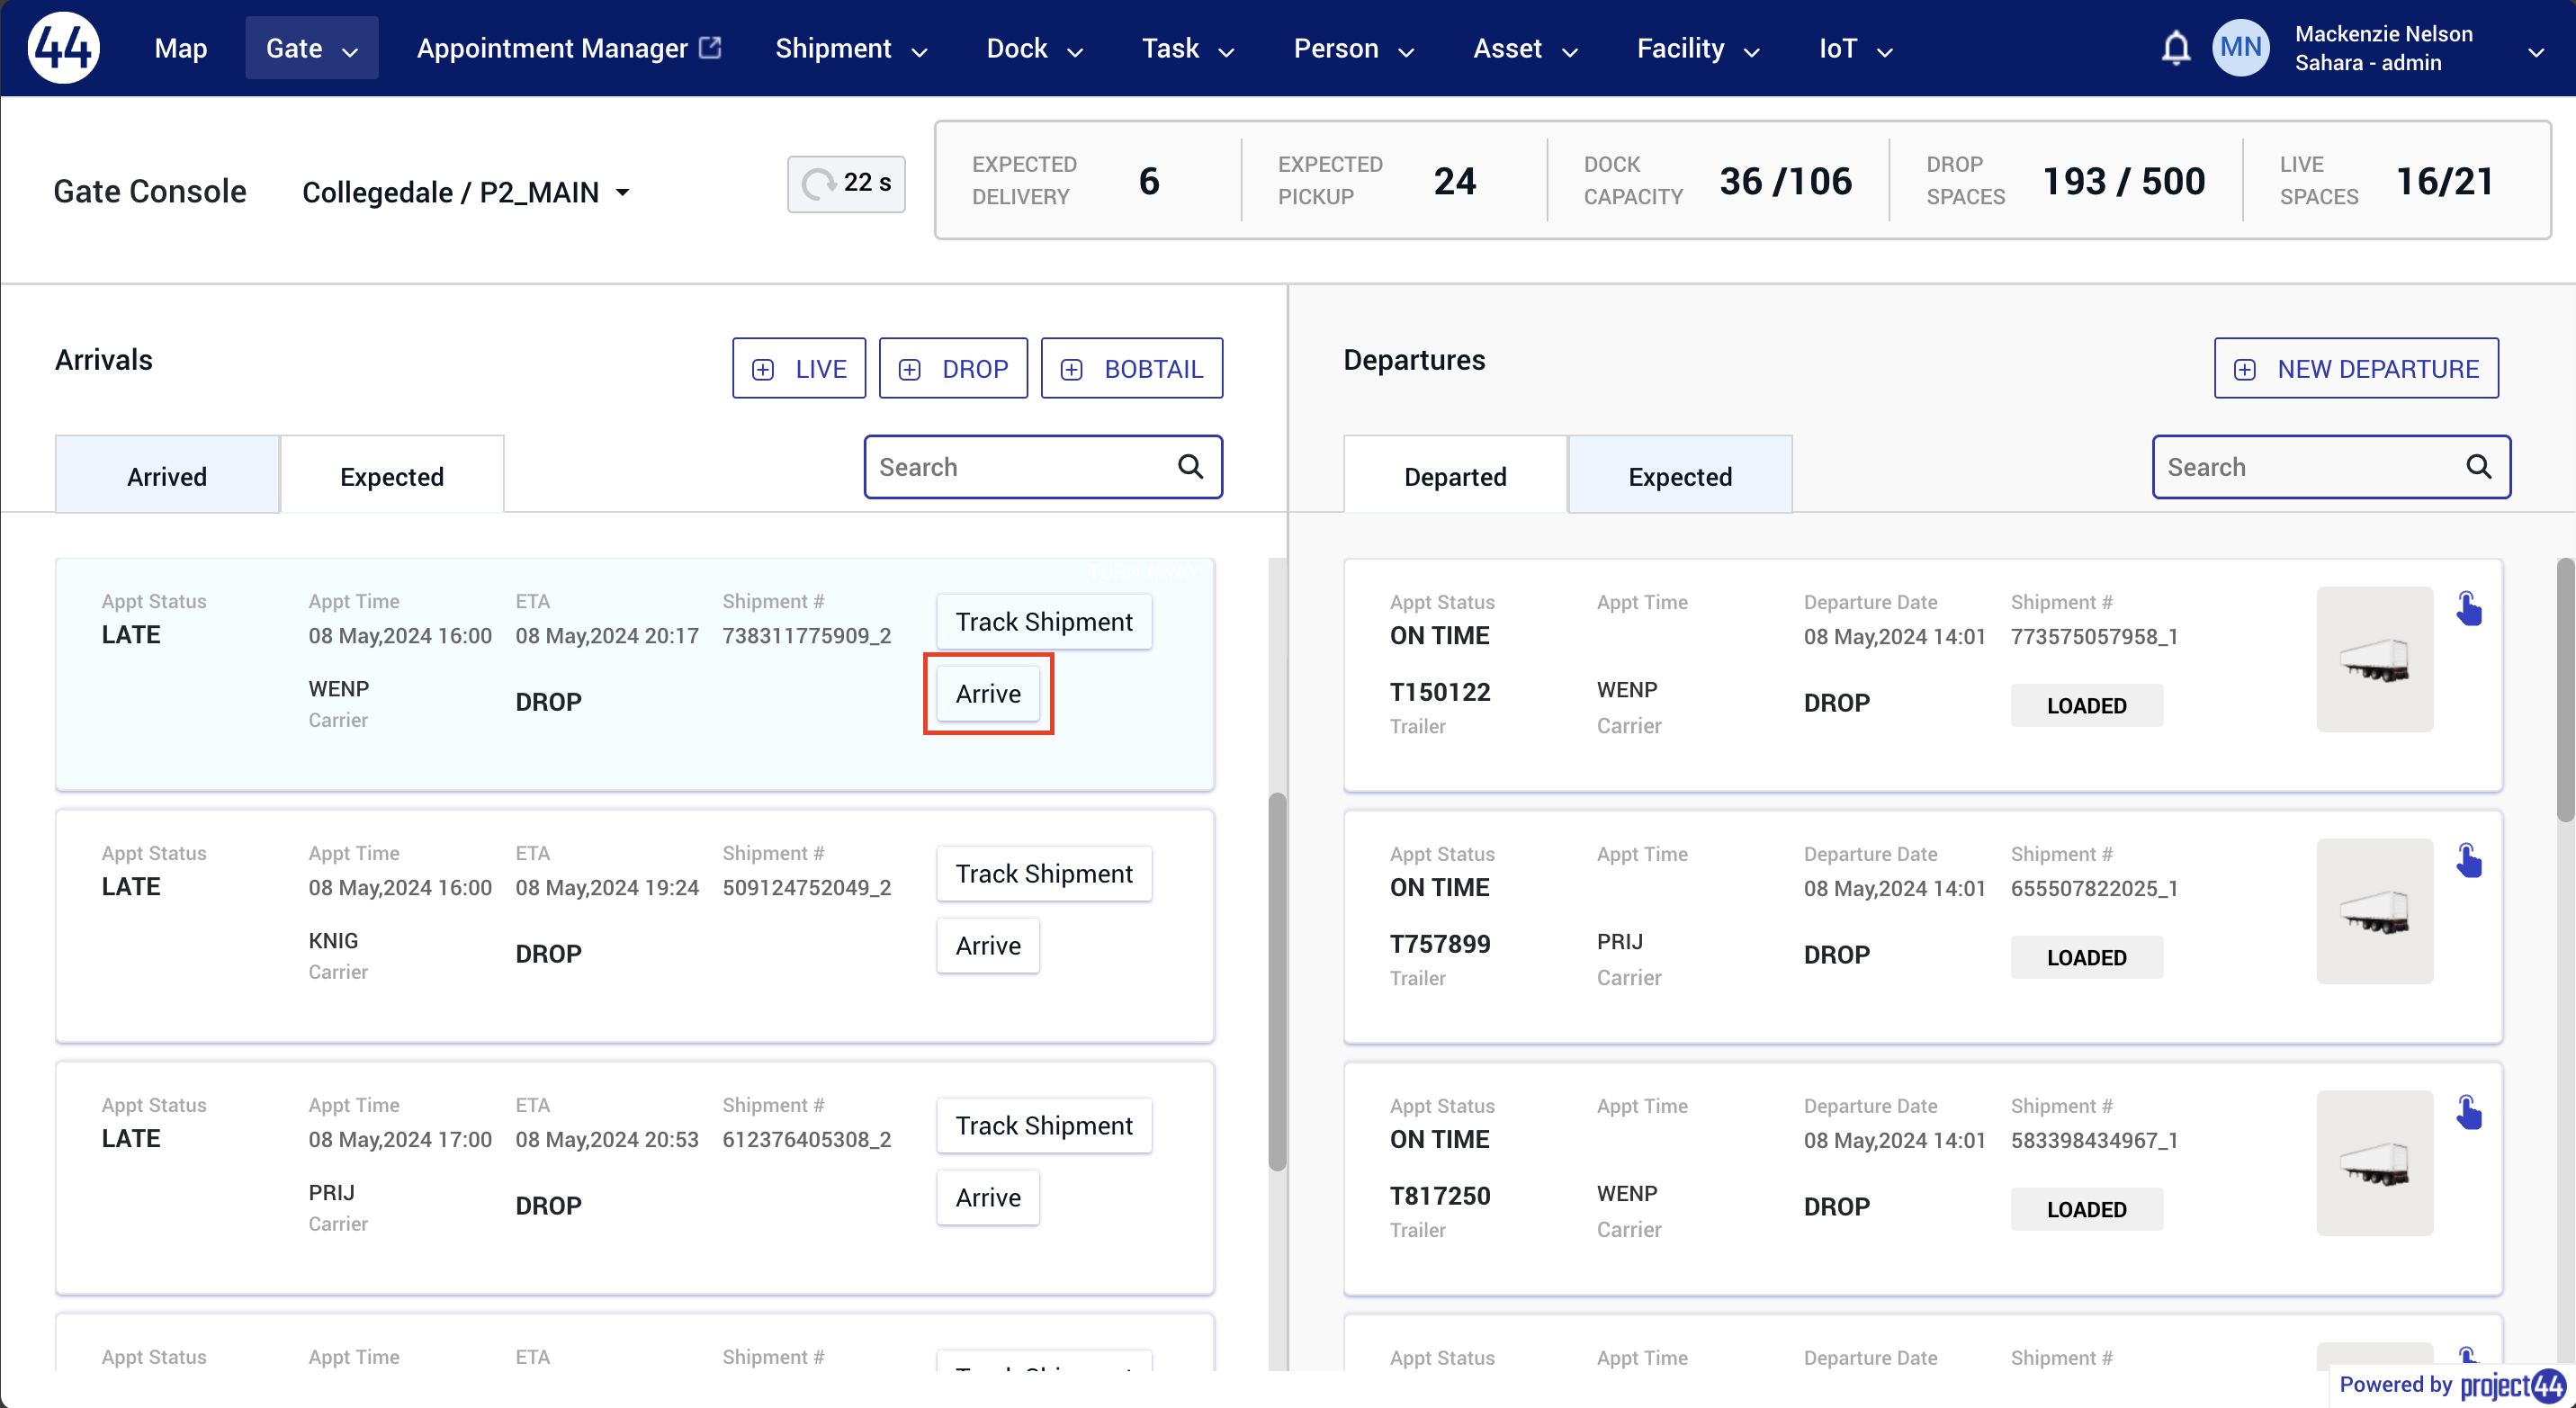The image size is (2576, 1408).
Task: Track Shipment 738311775909_2
Action: point(1044,622)
